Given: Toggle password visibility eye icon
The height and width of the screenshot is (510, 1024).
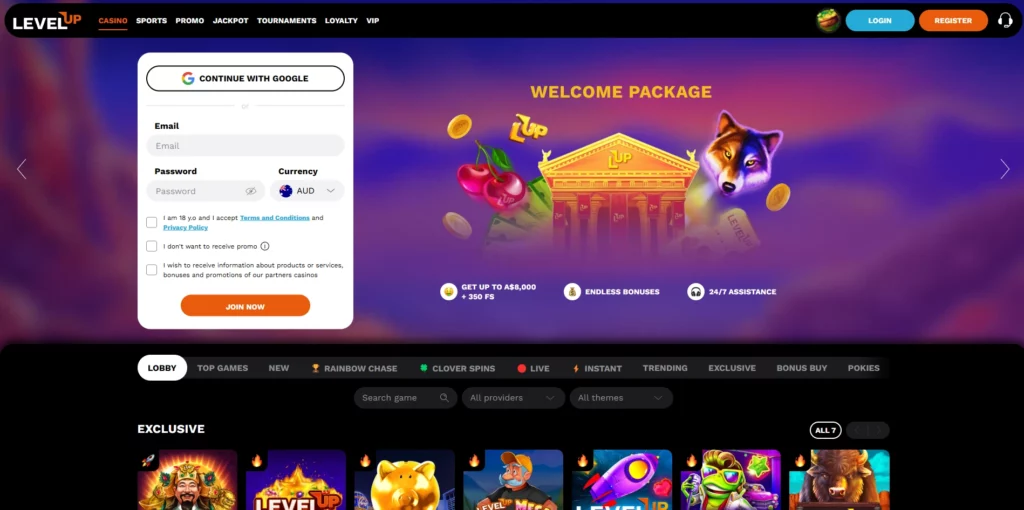Looking at the screenshot, I should point(251,191).
